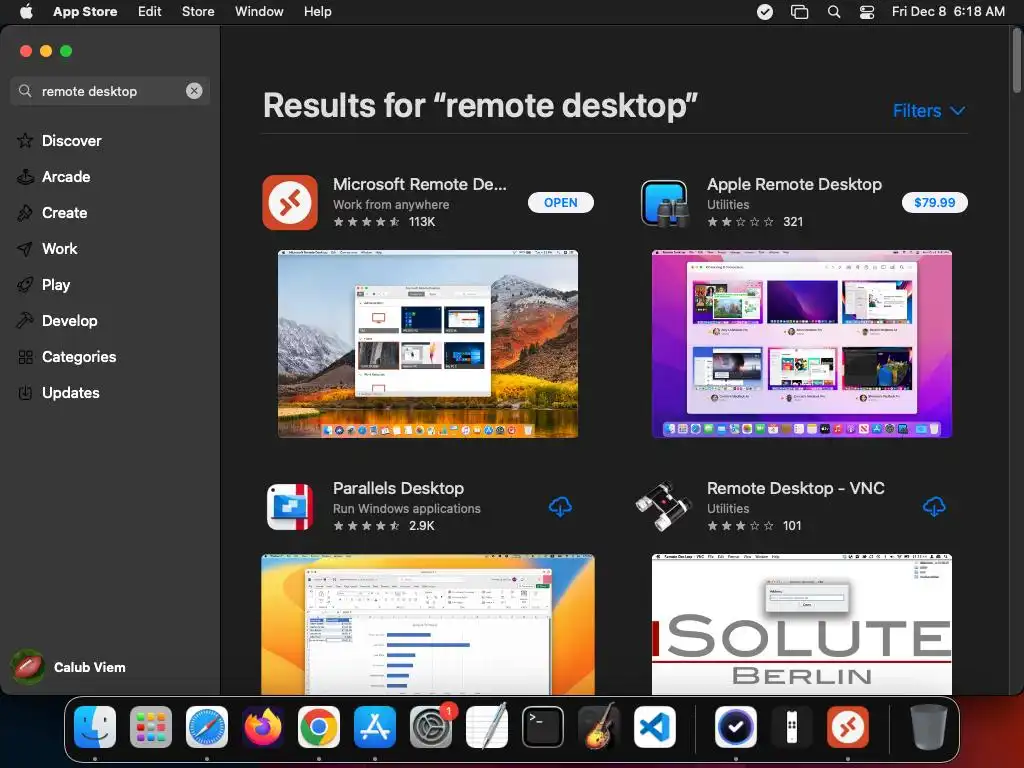The height and width of the screenshot is (768, 1024).
Task: Click Microsoft Remote Desktop's 113K rating count
Action: (x=422, y=221)
